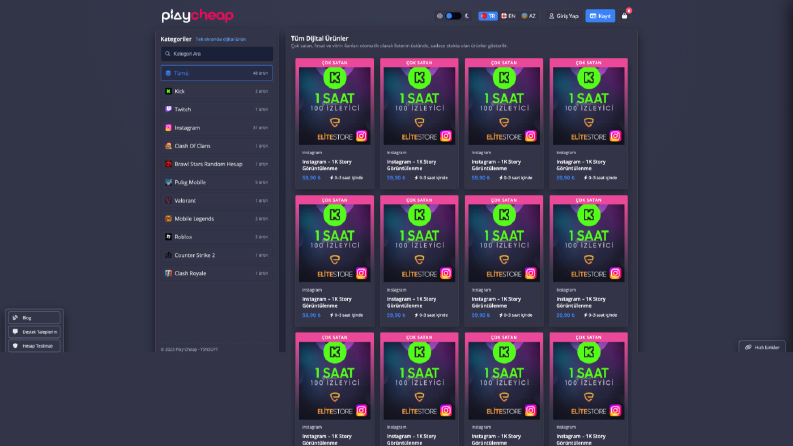Switch language to TR
Image resolution: width=793 pixels, height=446 pixels.
click(488, 16)
